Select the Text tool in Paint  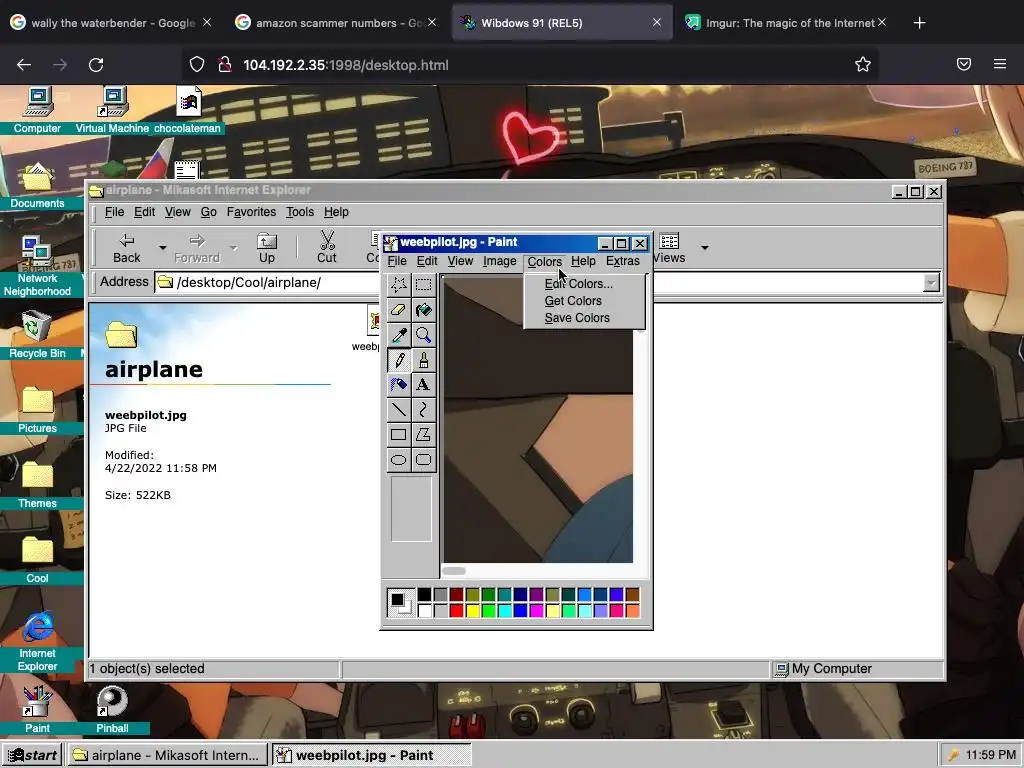tap(423, 385)
